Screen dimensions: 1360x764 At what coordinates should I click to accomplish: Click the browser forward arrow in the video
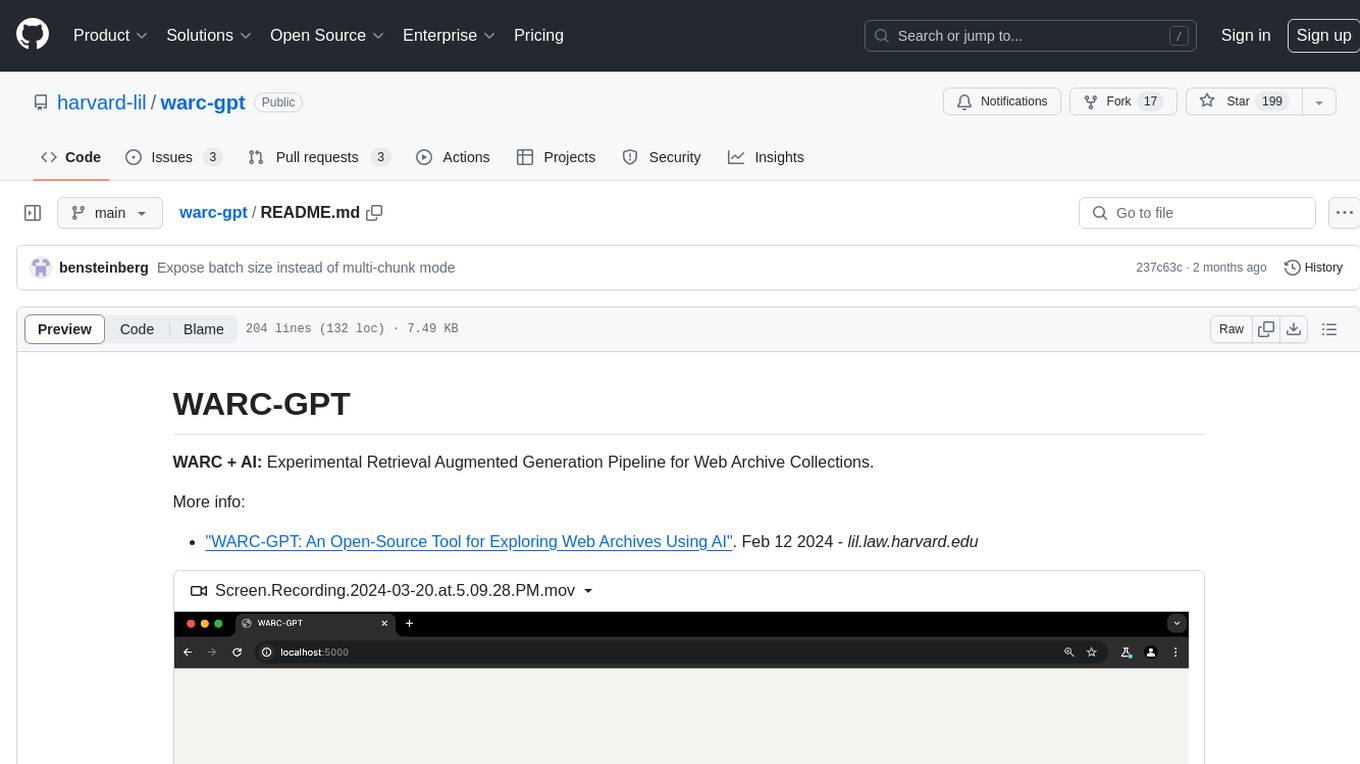[212, 652]
